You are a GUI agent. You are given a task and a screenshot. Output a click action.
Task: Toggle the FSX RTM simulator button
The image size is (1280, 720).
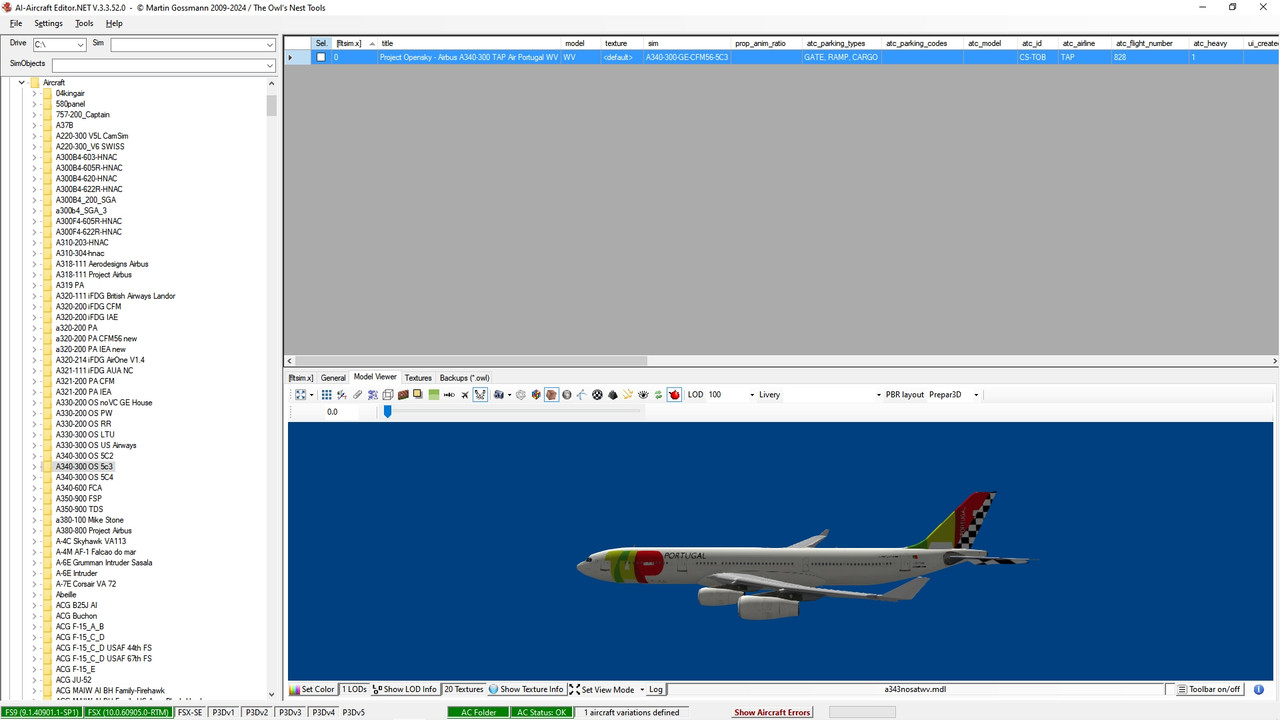(128, 712)
